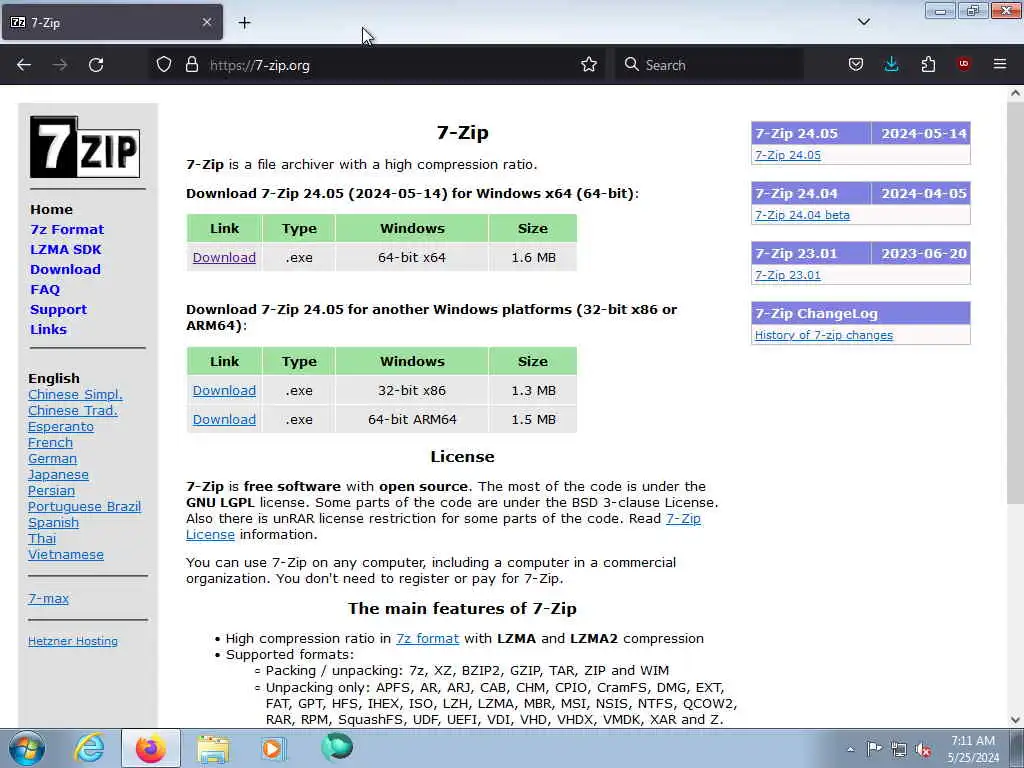Open the FAQ page
The image size is (1024, 768).
[44, 289]
